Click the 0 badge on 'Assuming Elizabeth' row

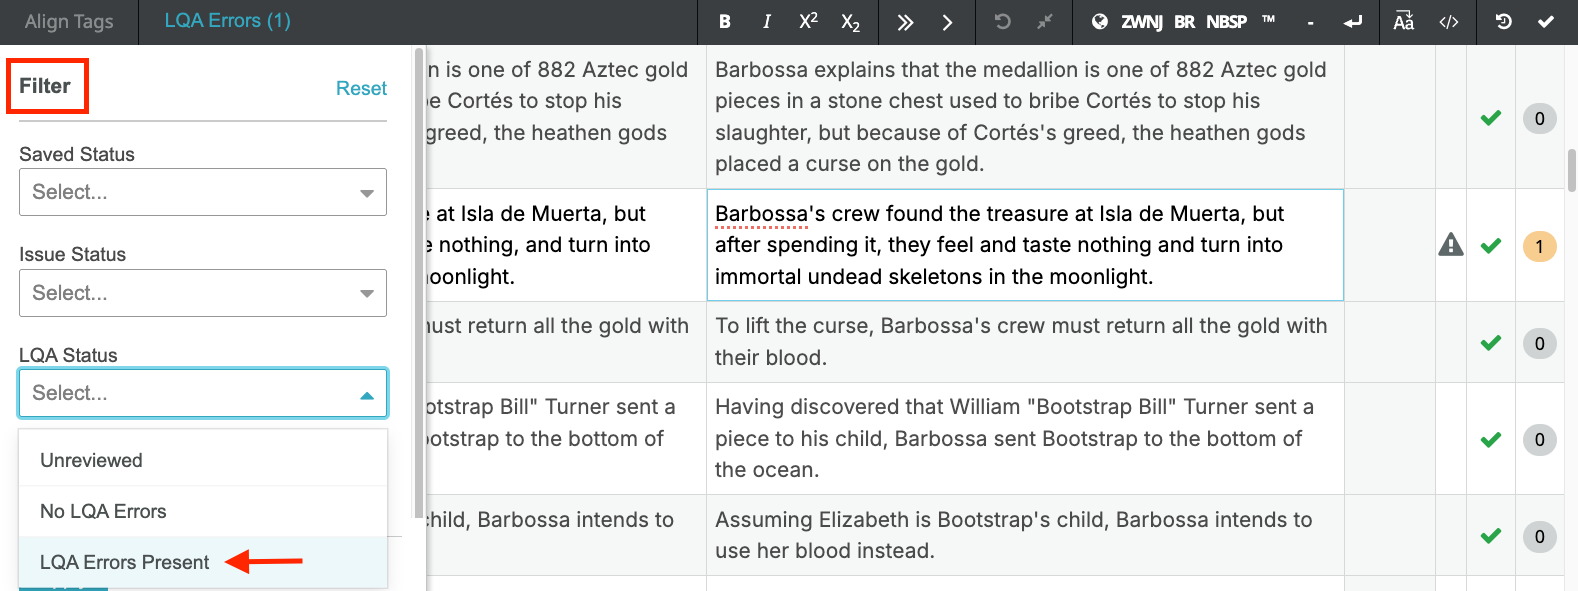[1539, 536]
